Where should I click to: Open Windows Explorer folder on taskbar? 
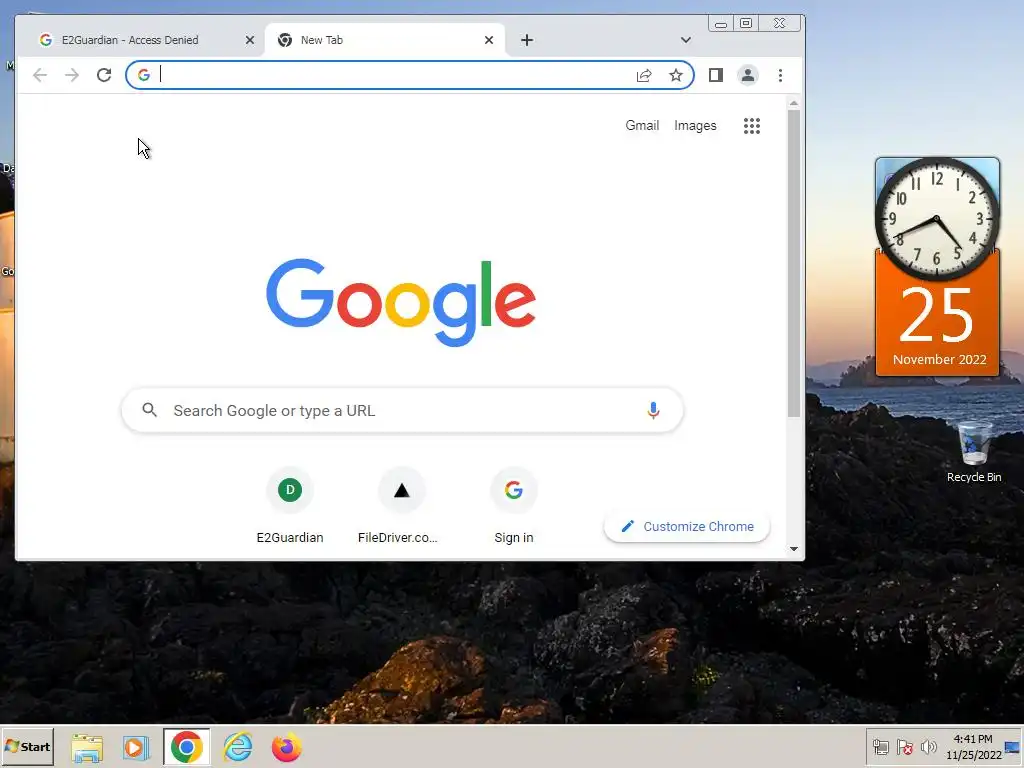[87, 746]
